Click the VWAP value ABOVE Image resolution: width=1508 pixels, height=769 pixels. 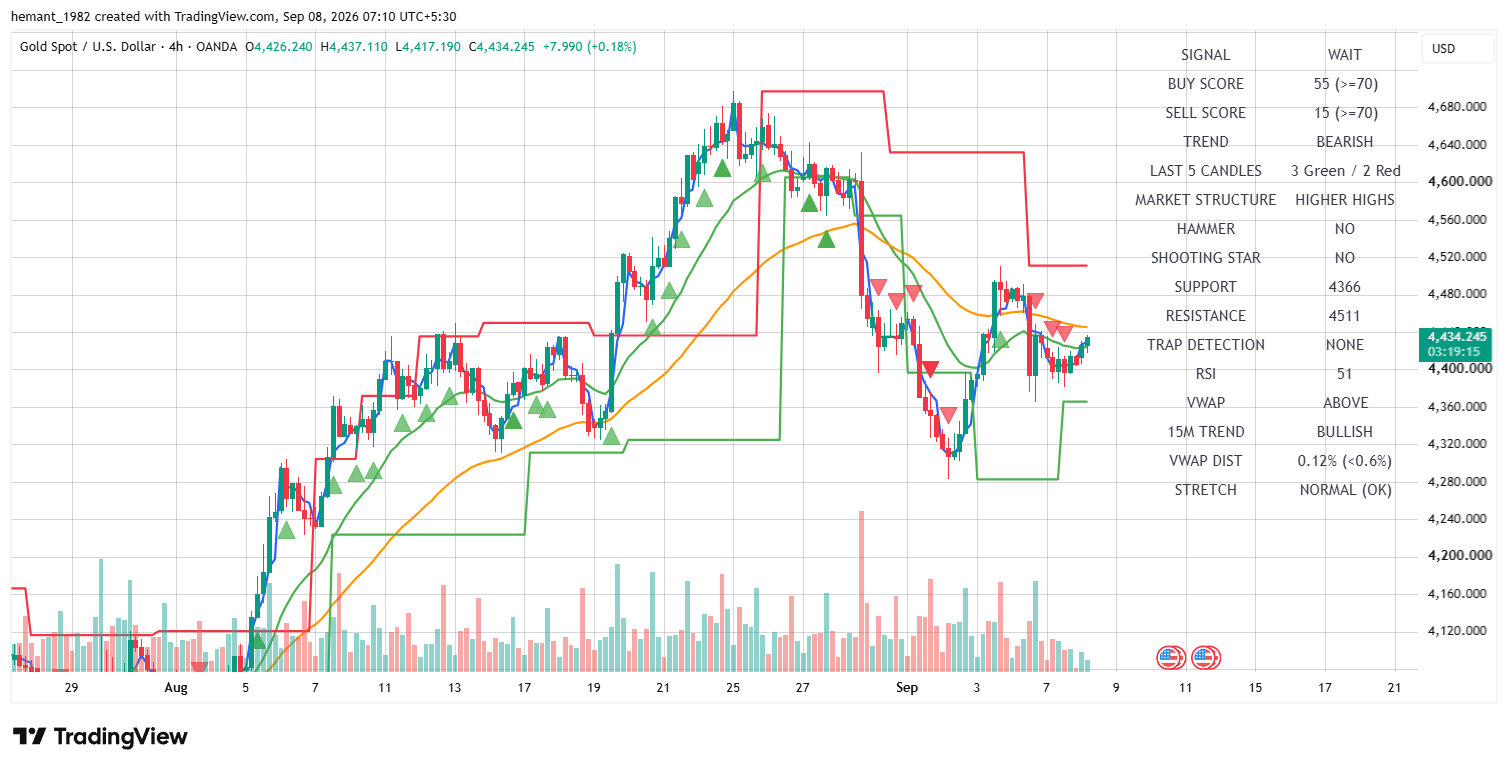point(1344,403)
